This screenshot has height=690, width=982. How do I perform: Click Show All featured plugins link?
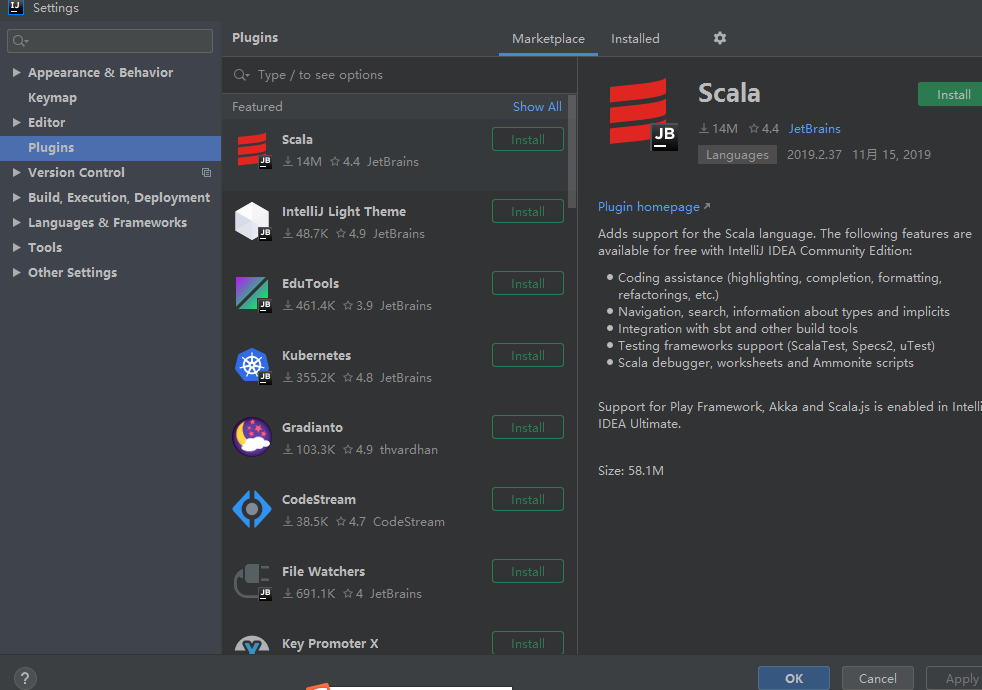(x=537, y=107)
